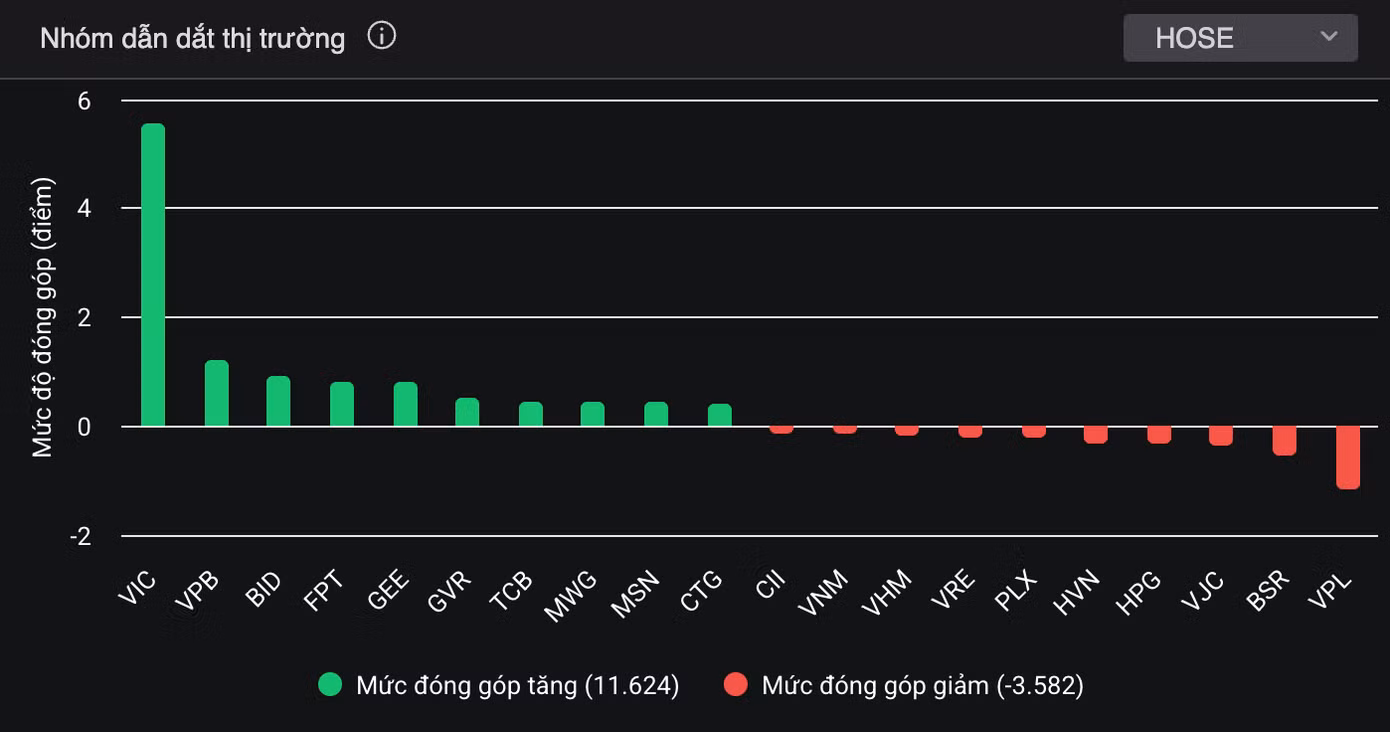Click the MWG ticker label

(x=571, y=596)
